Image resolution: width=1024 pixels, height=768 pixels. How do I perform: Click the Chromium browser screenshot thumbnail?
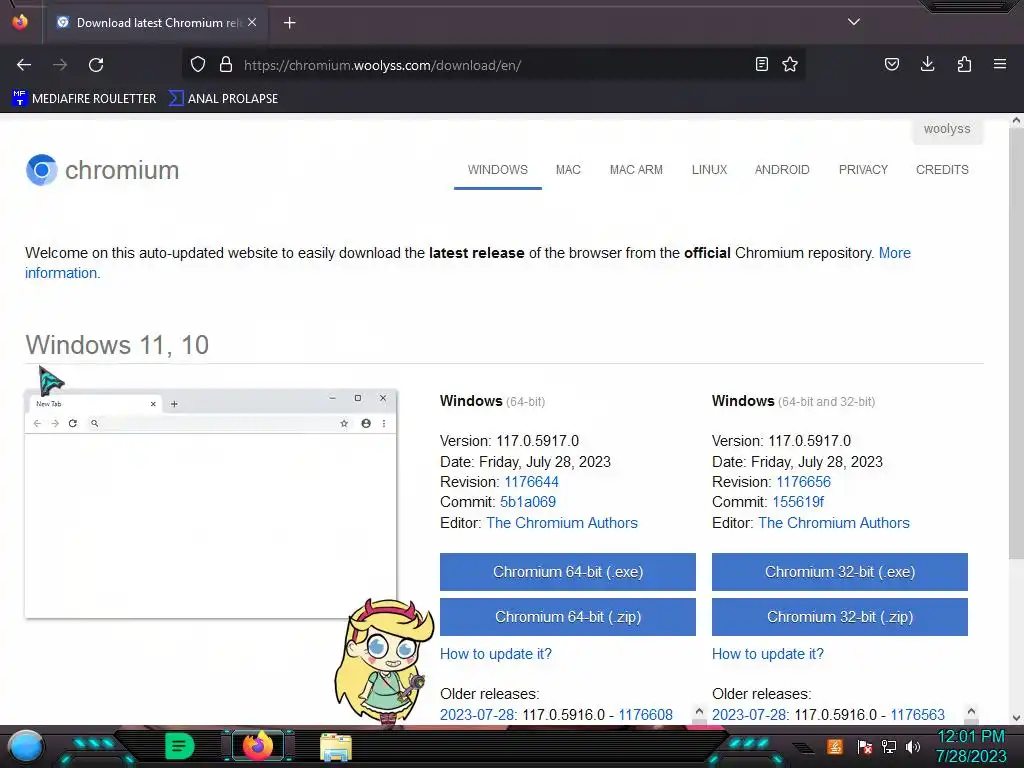[210, 504]
